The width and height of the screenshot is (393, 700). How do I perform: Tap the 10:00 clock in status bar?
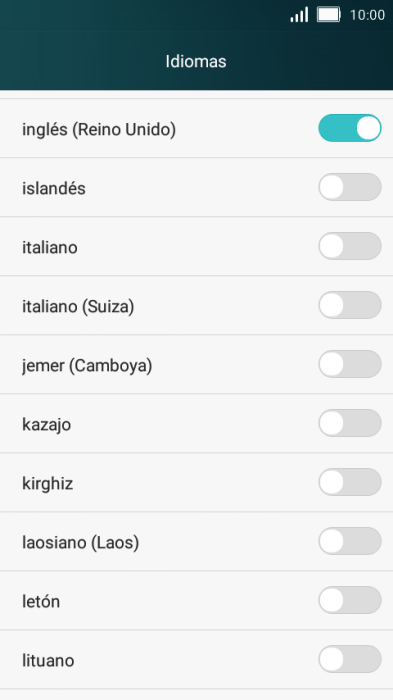(367, 15)
